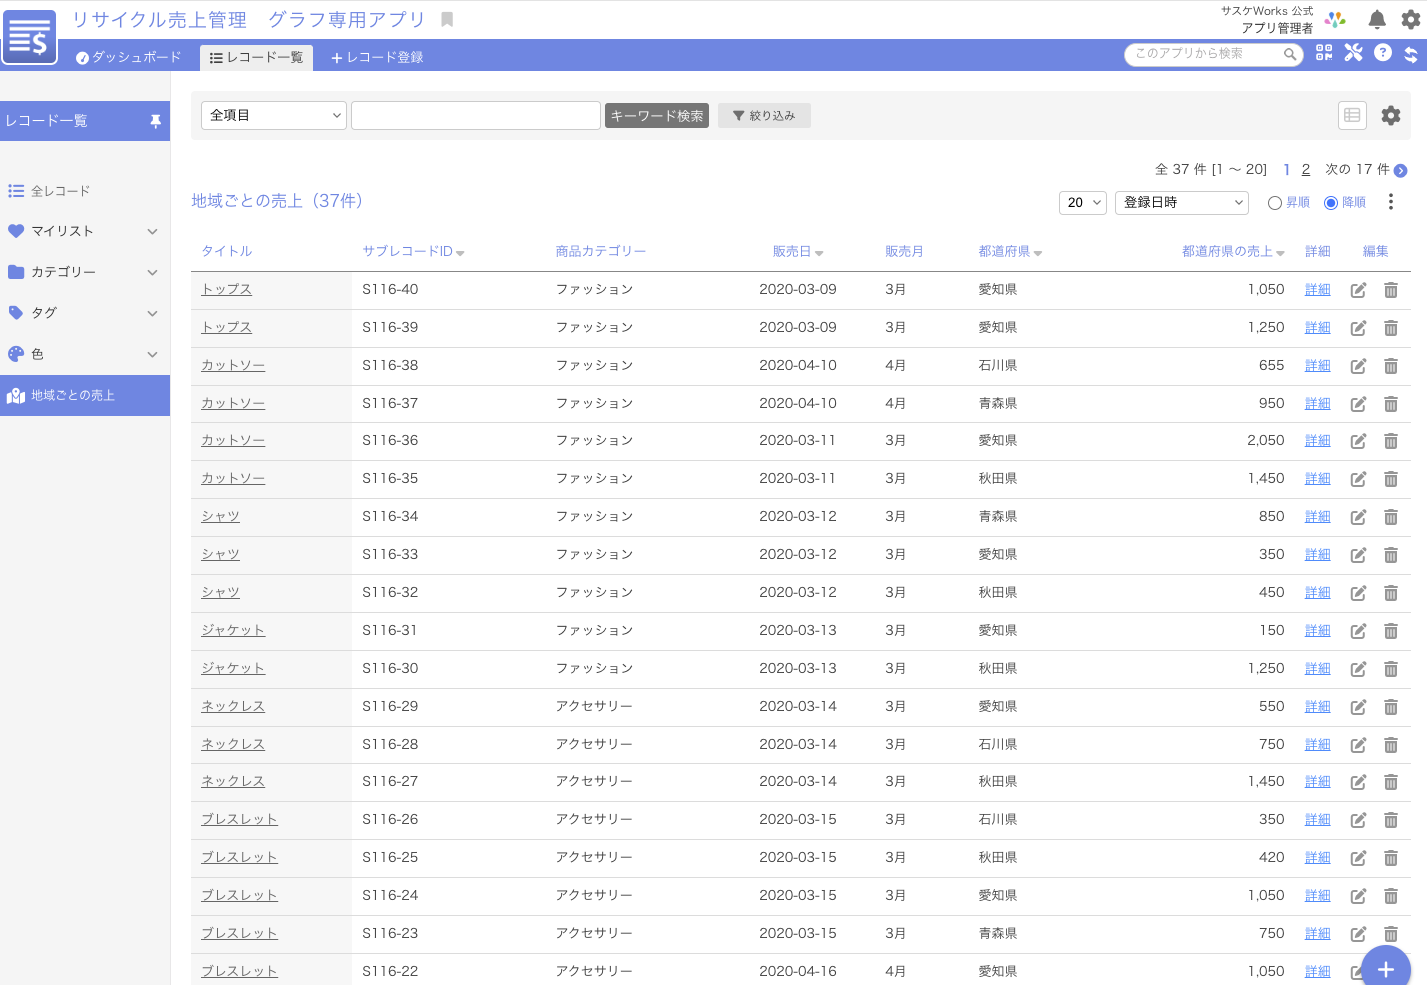The height and width of the screenshot is (985, 1427).
Task: Edit record S116-40
Action: [x=1358, y=290]
